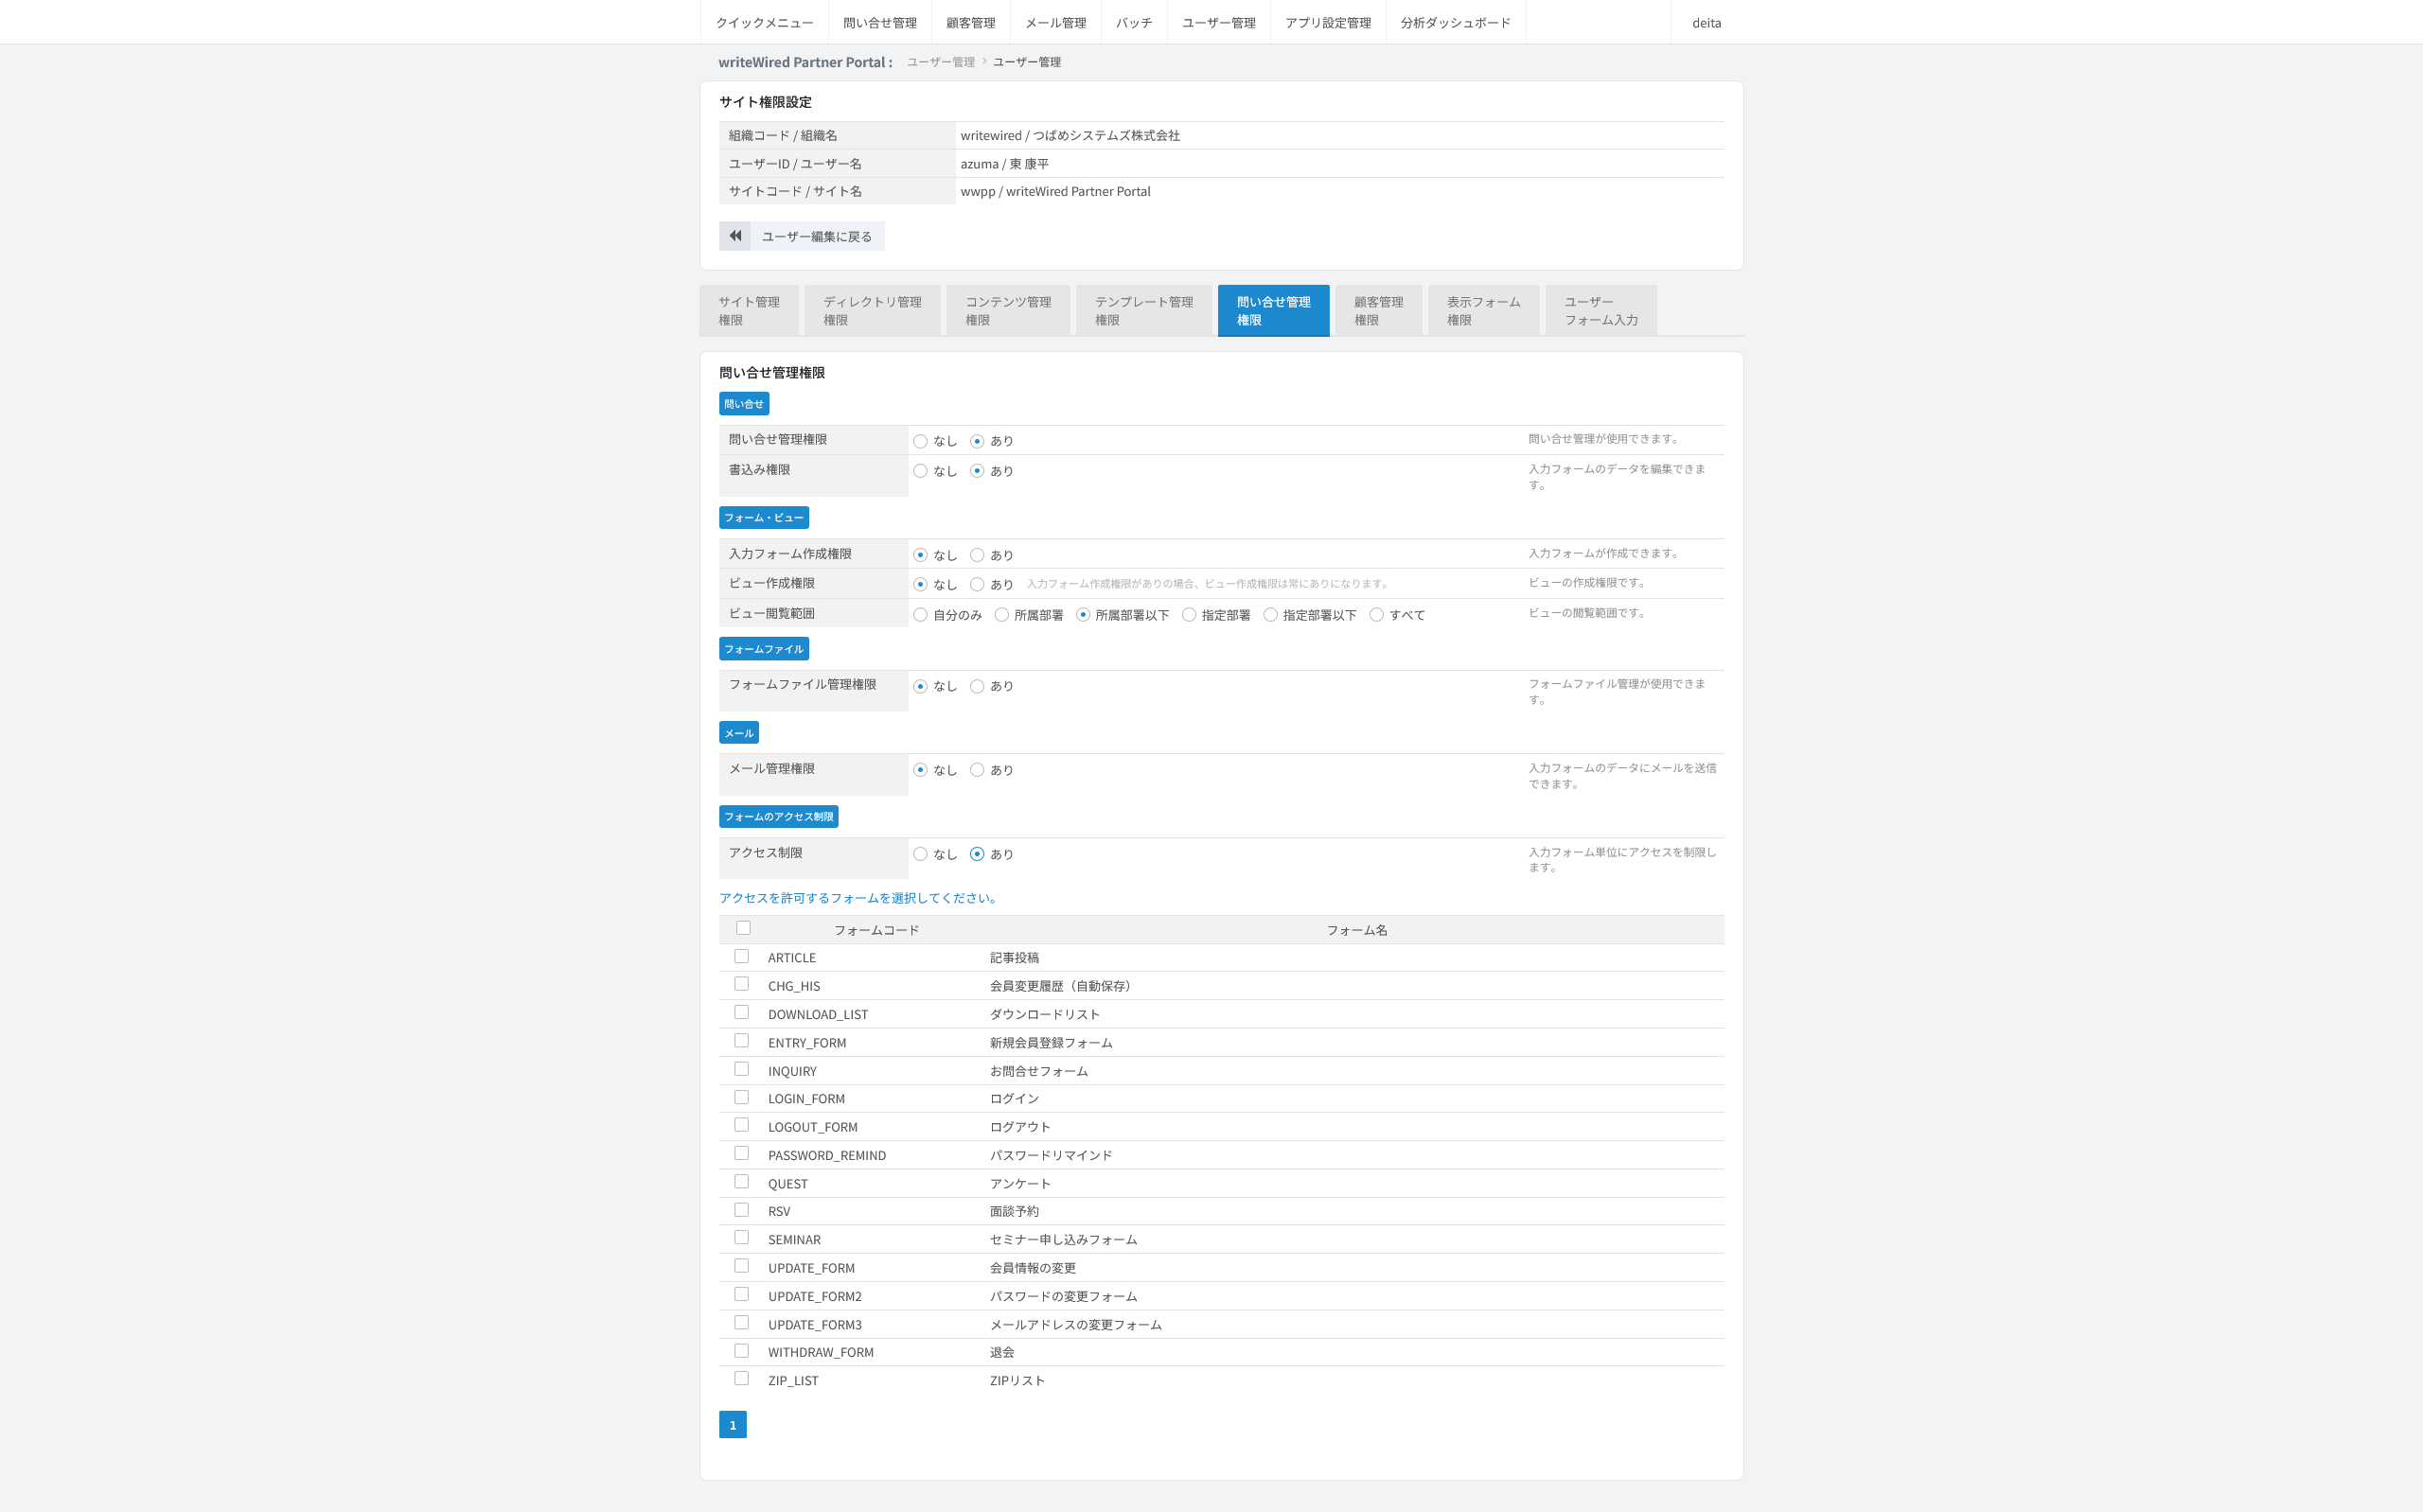
Task: Open the 顧客管理 top menu
Action: (970, 22)
